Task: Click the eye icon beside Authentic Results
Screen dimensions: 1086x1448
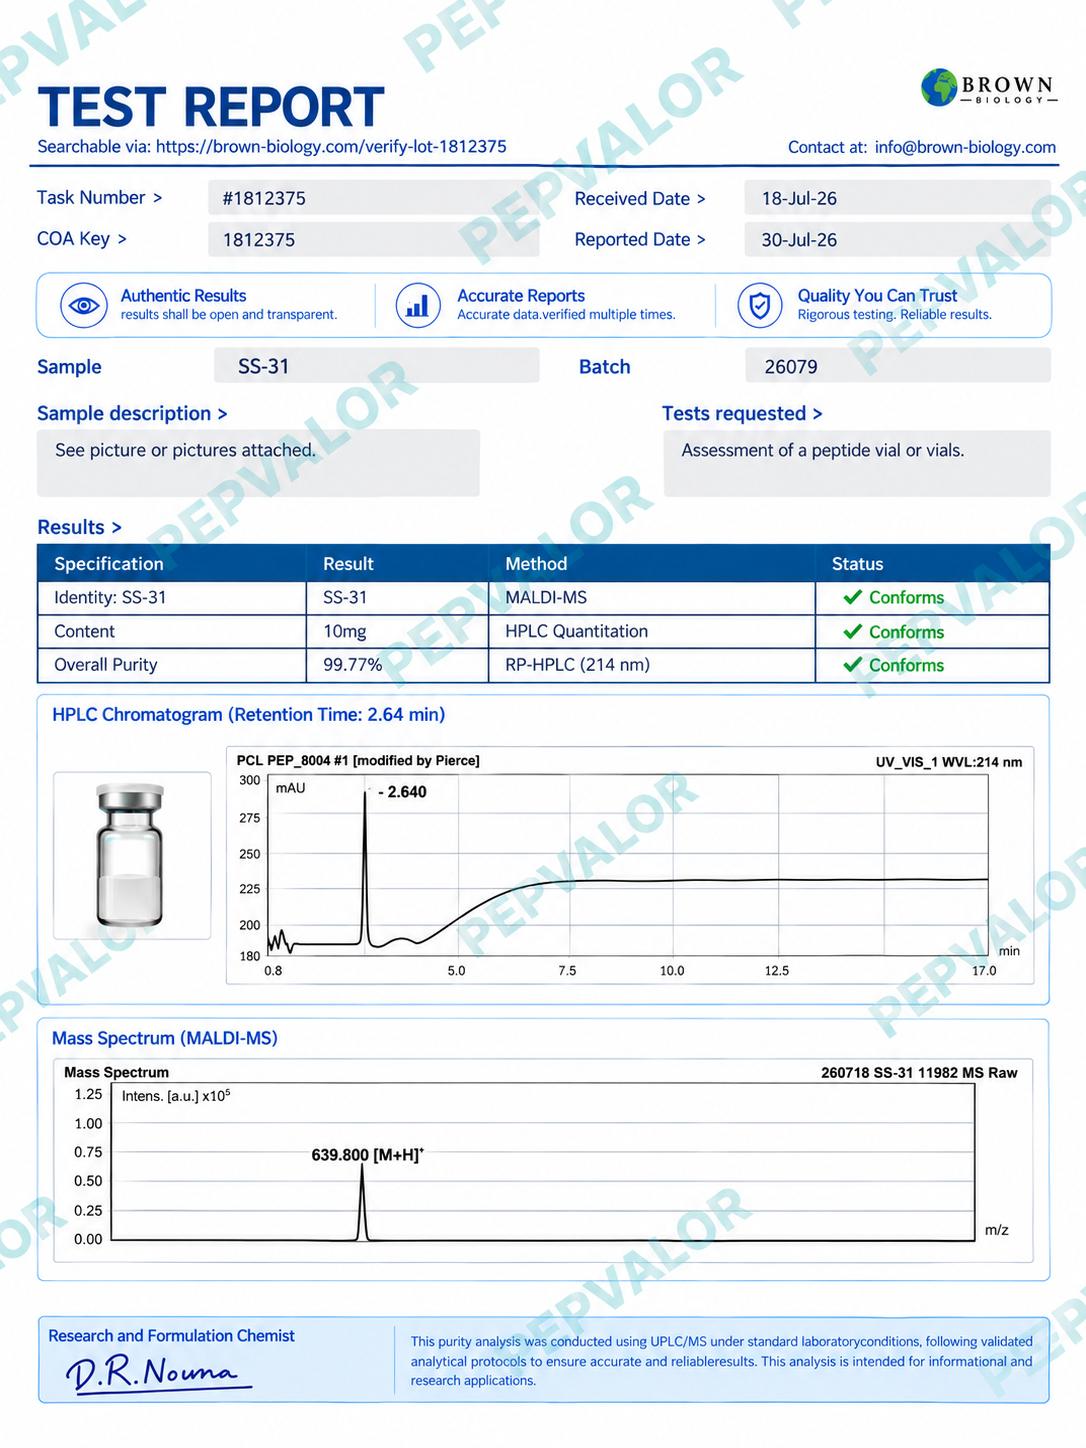Action: (x=84, y=305)
